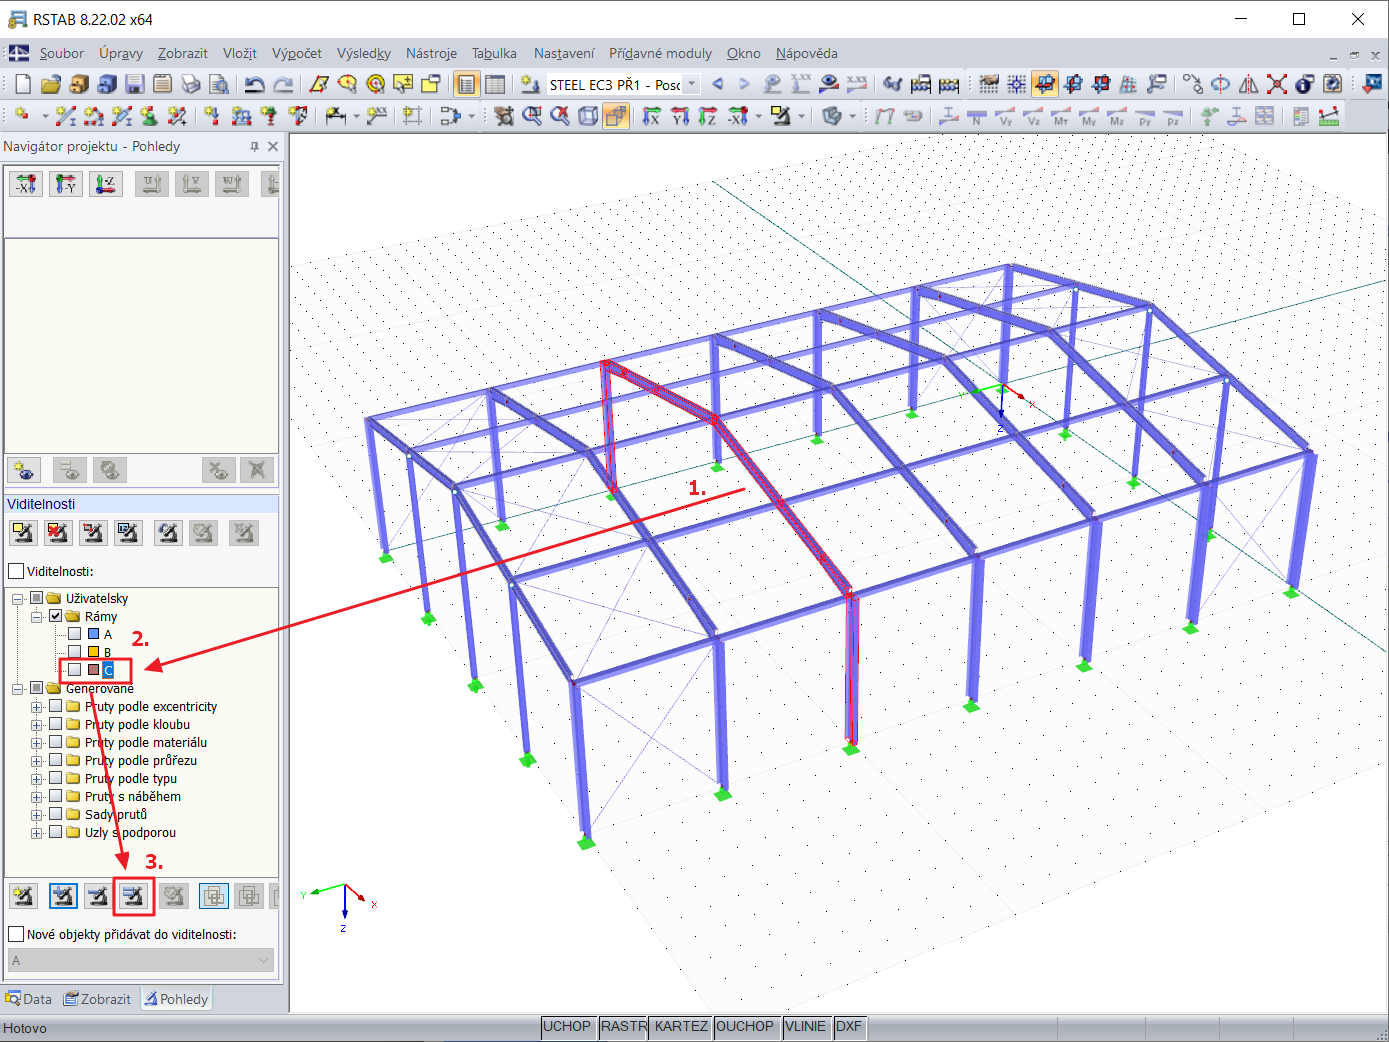Open the STEEL EC3 PŘ1 load case dropdown
This screenshot has width=1389, height=1042.
click(692, 85)
